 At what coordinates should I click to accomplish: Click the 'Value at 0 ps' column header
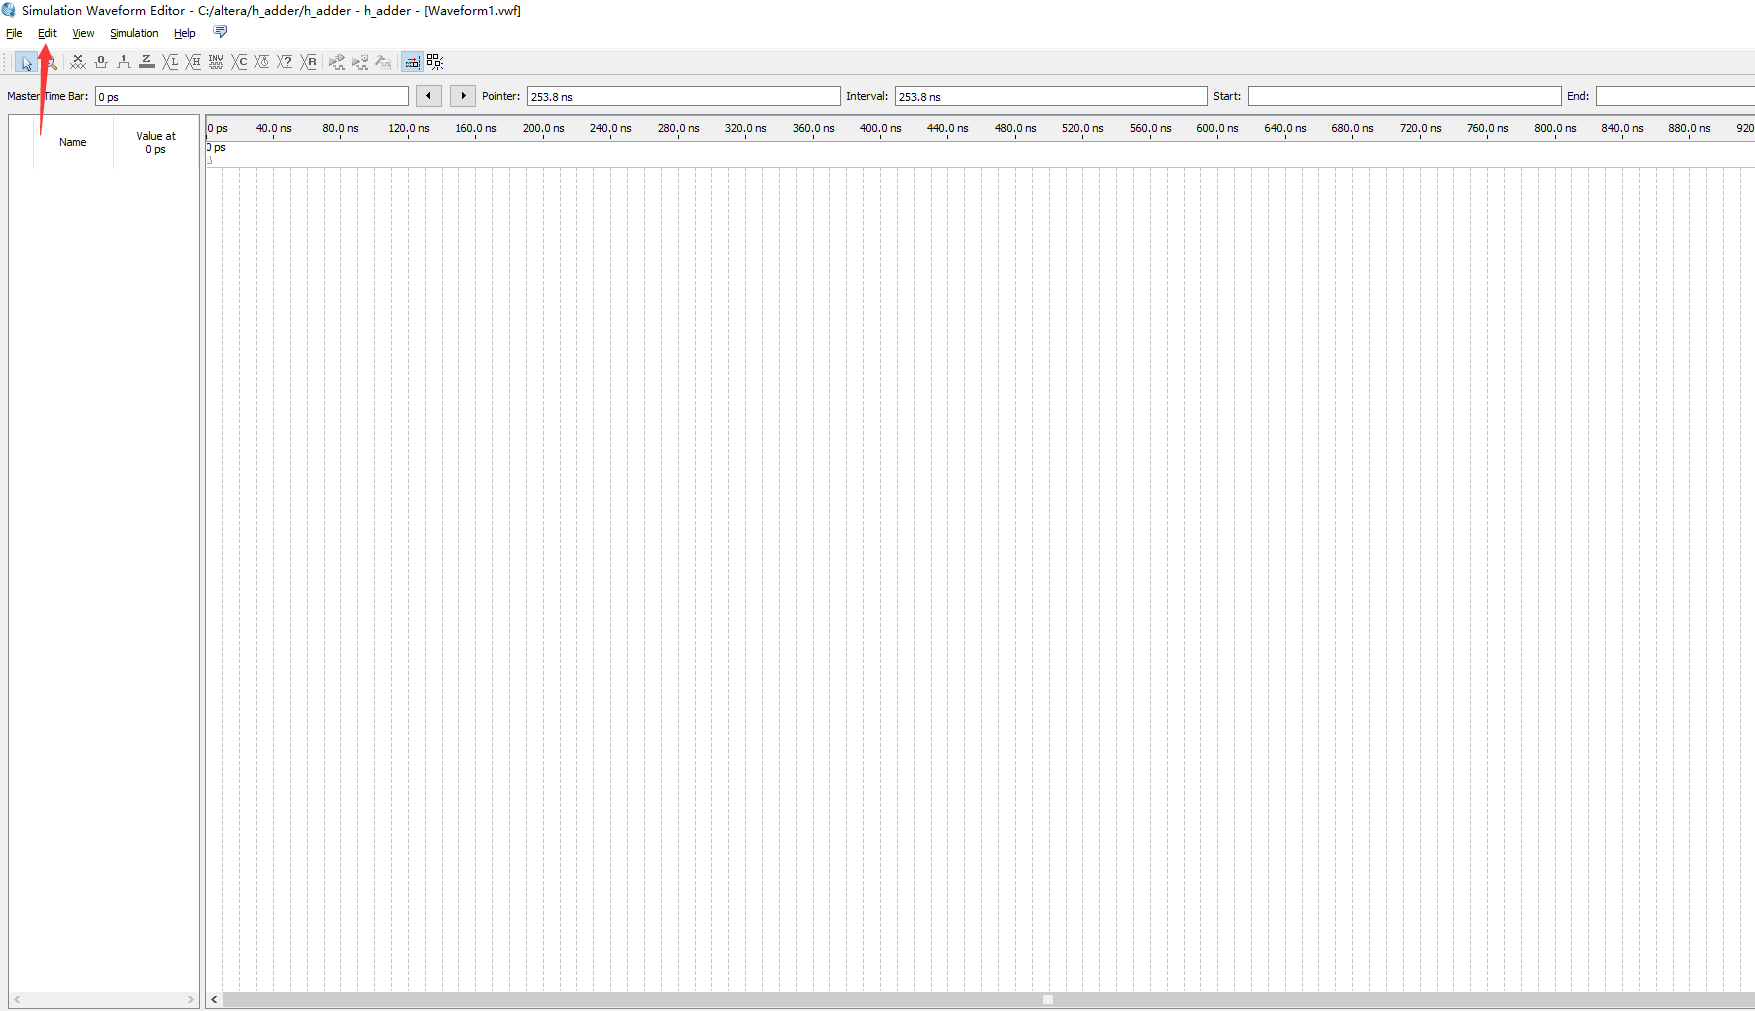point(156,142)
